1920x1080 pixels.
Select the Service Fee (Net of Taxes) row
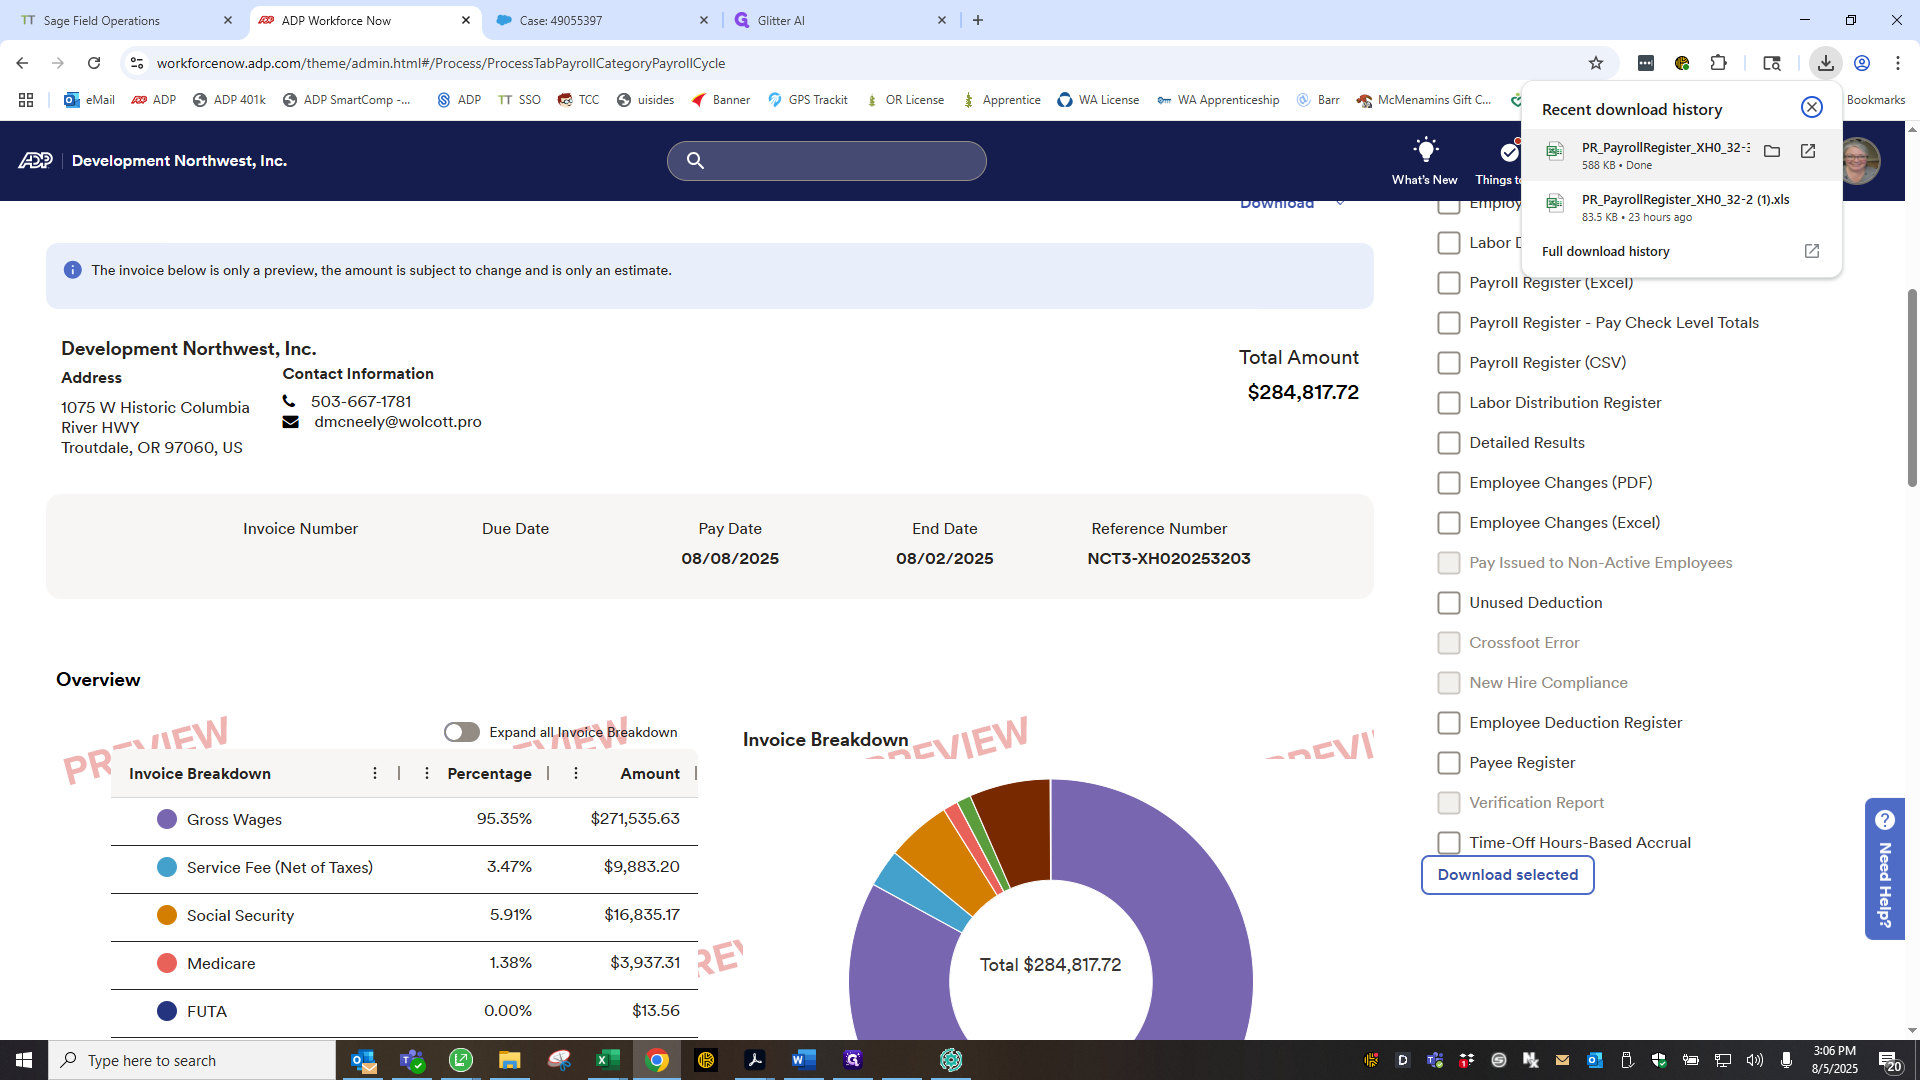404,867
